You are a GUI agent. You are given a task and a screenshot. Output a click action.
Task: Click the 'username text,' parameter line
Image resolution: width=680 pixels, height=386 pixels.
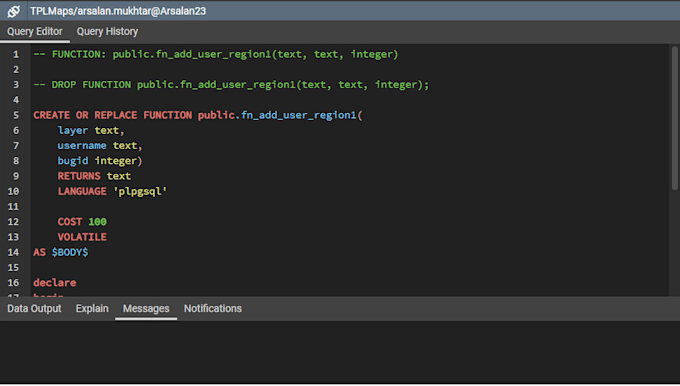[x=100, y=146]
